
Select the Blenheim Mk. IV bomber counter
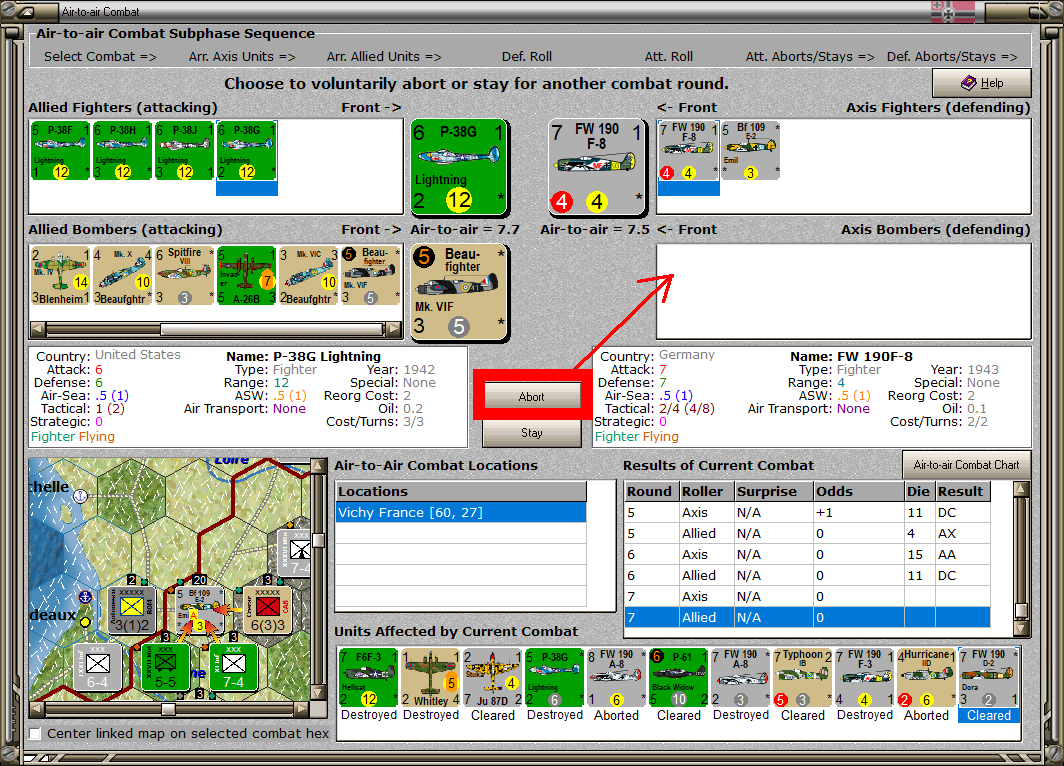[60, 275]
